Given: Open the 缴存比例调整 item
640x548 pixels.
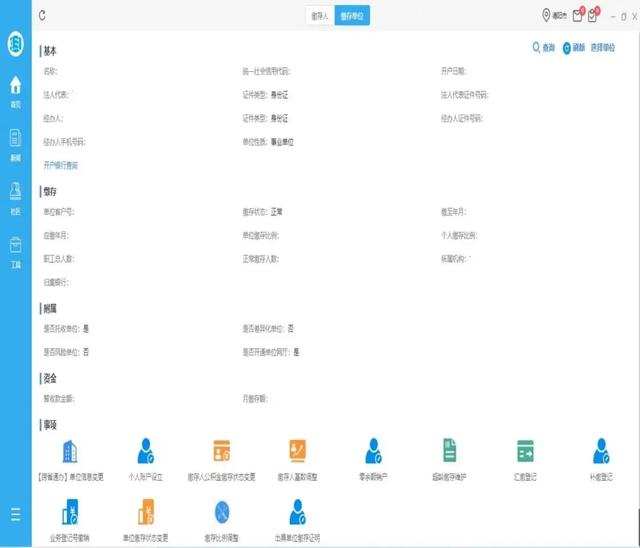Looking at the screenshot, I should 222,520.
